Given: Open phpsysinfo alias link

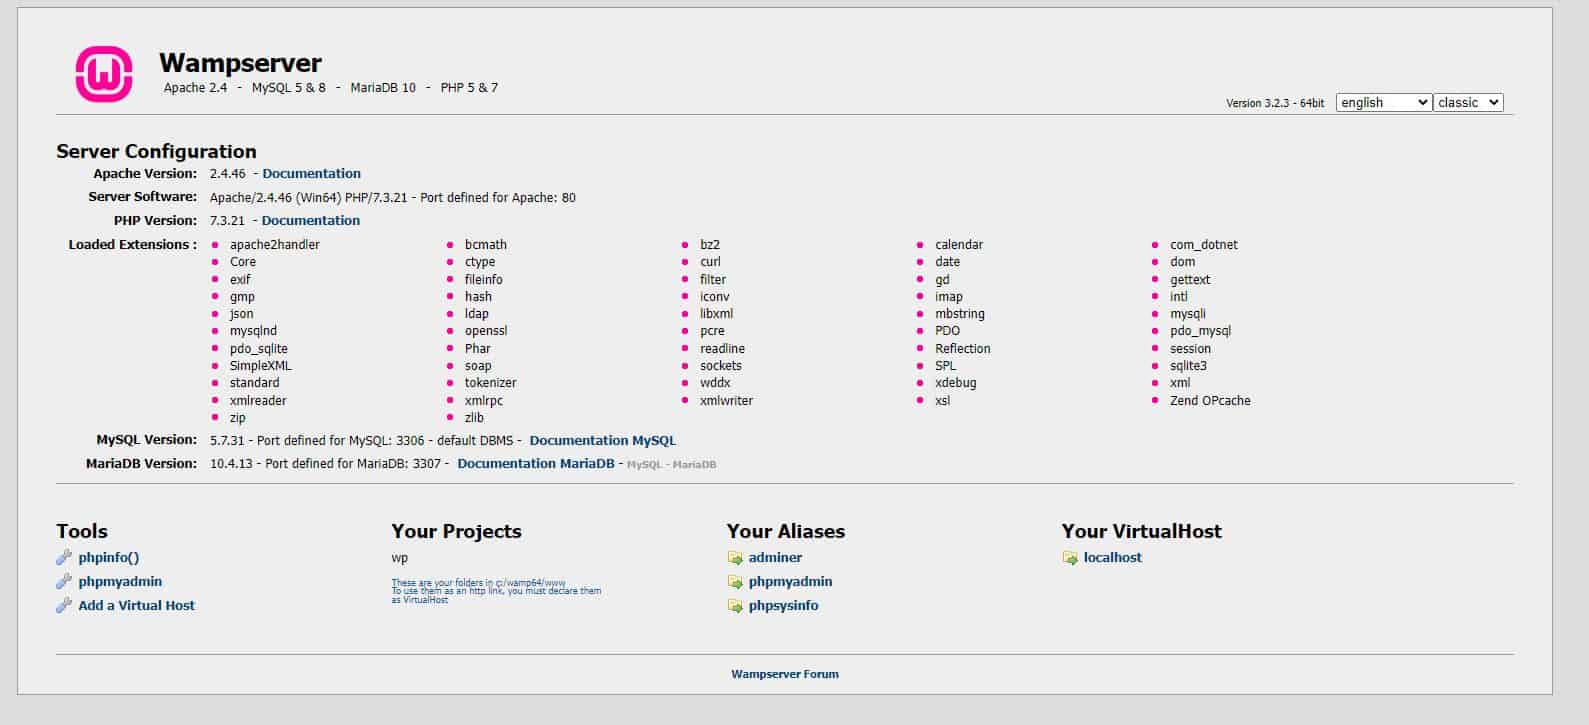Looking at the screenshot, I should pyautogui.click(x=783, y=606).
